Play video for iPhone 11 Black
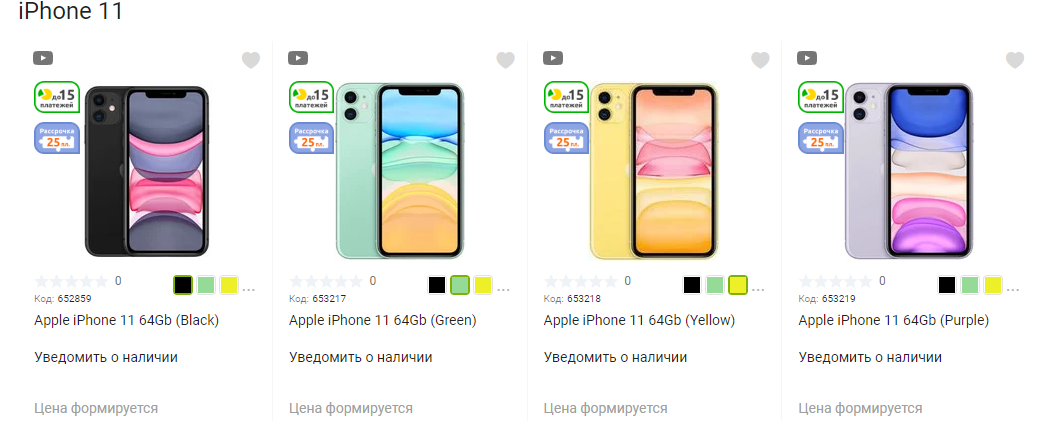Viewport: 1042px width, 421px height. 43,58
